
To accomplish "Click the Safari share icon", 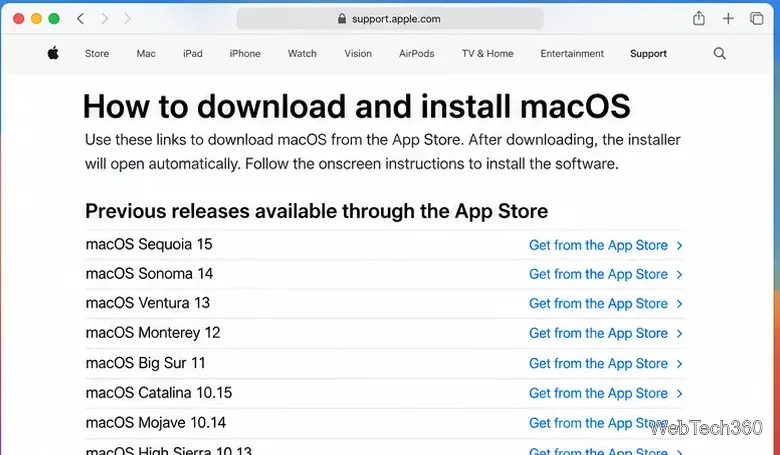I will 699,18.
